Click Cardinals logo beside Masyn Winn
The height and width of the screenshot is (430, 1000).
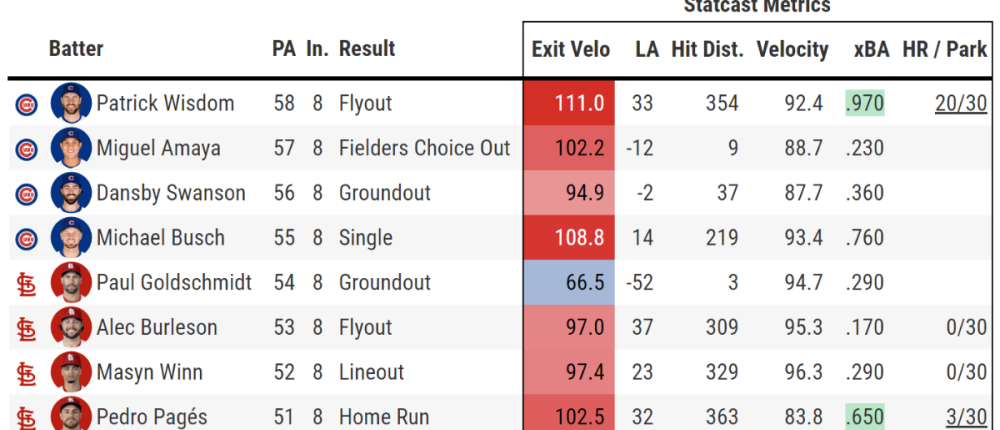[26, 374]
